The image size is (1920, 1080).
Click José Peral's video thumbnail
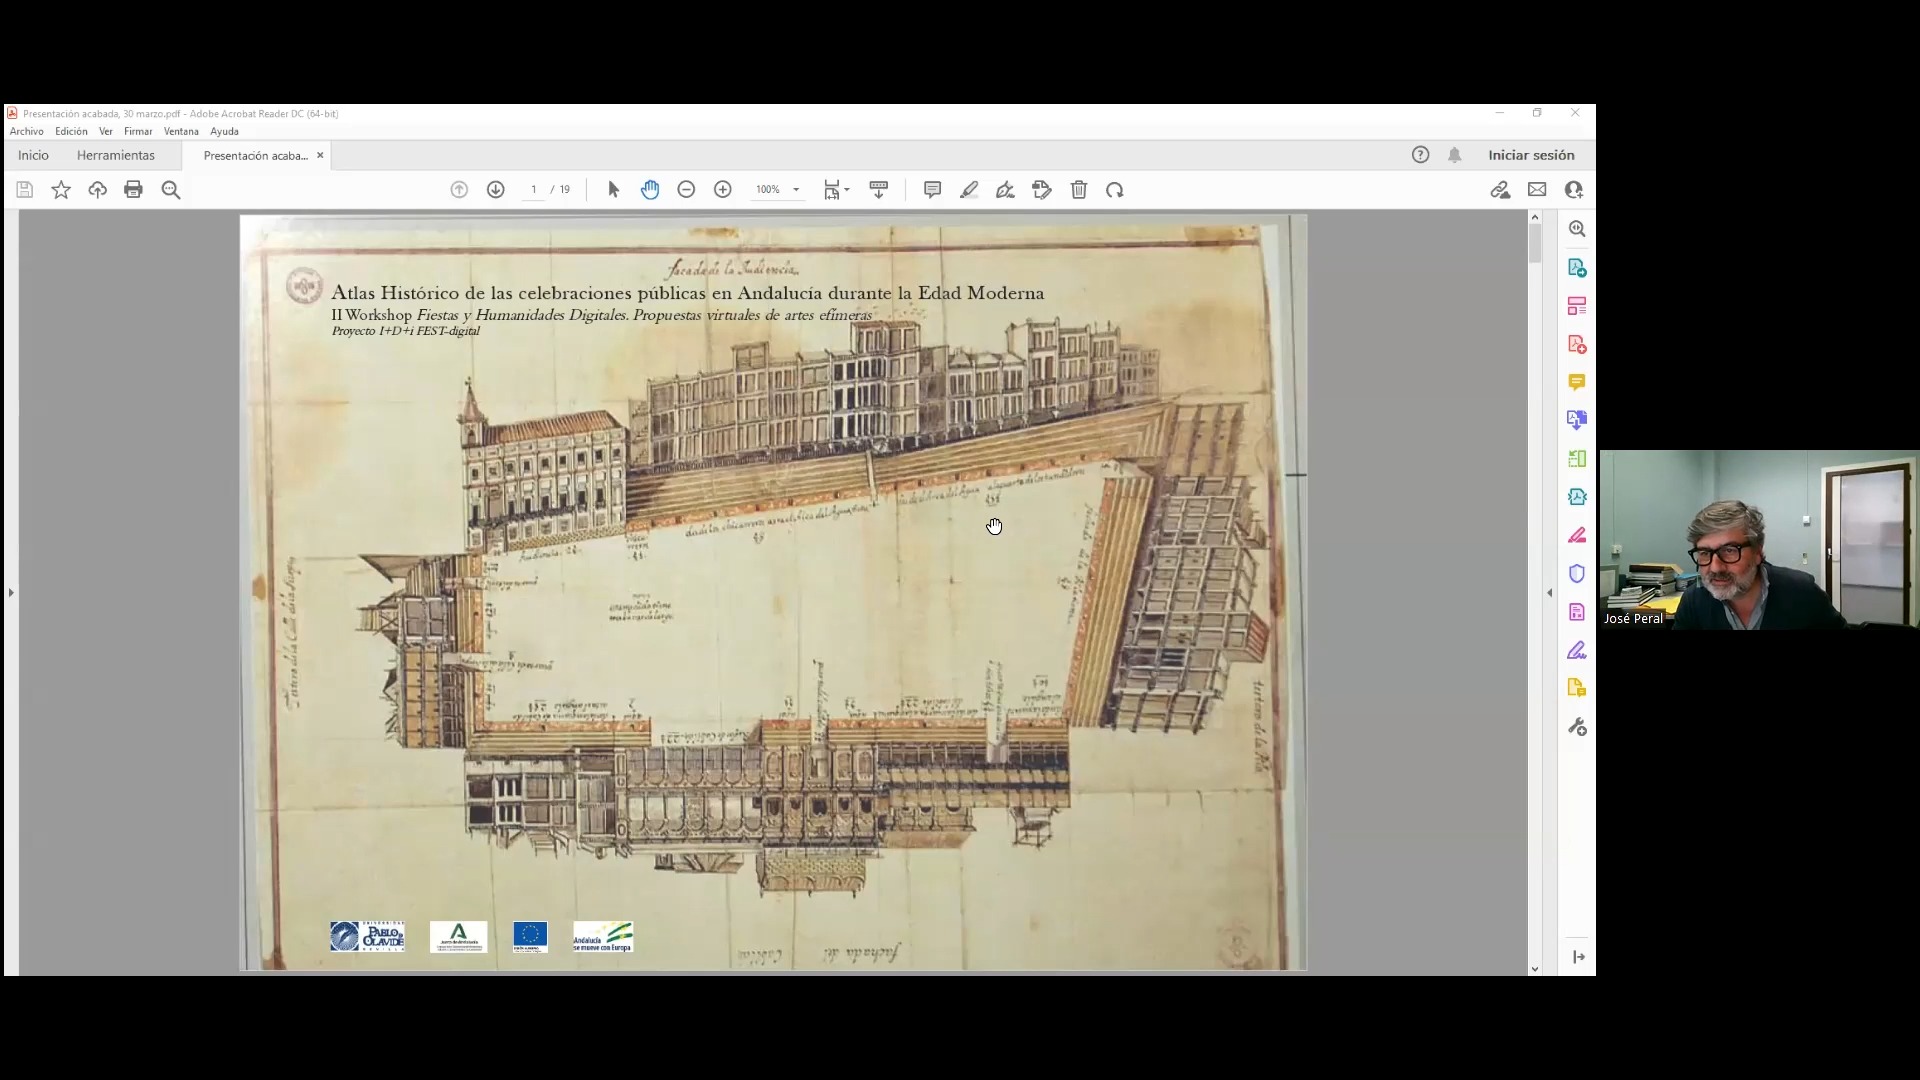(1759, 539)
